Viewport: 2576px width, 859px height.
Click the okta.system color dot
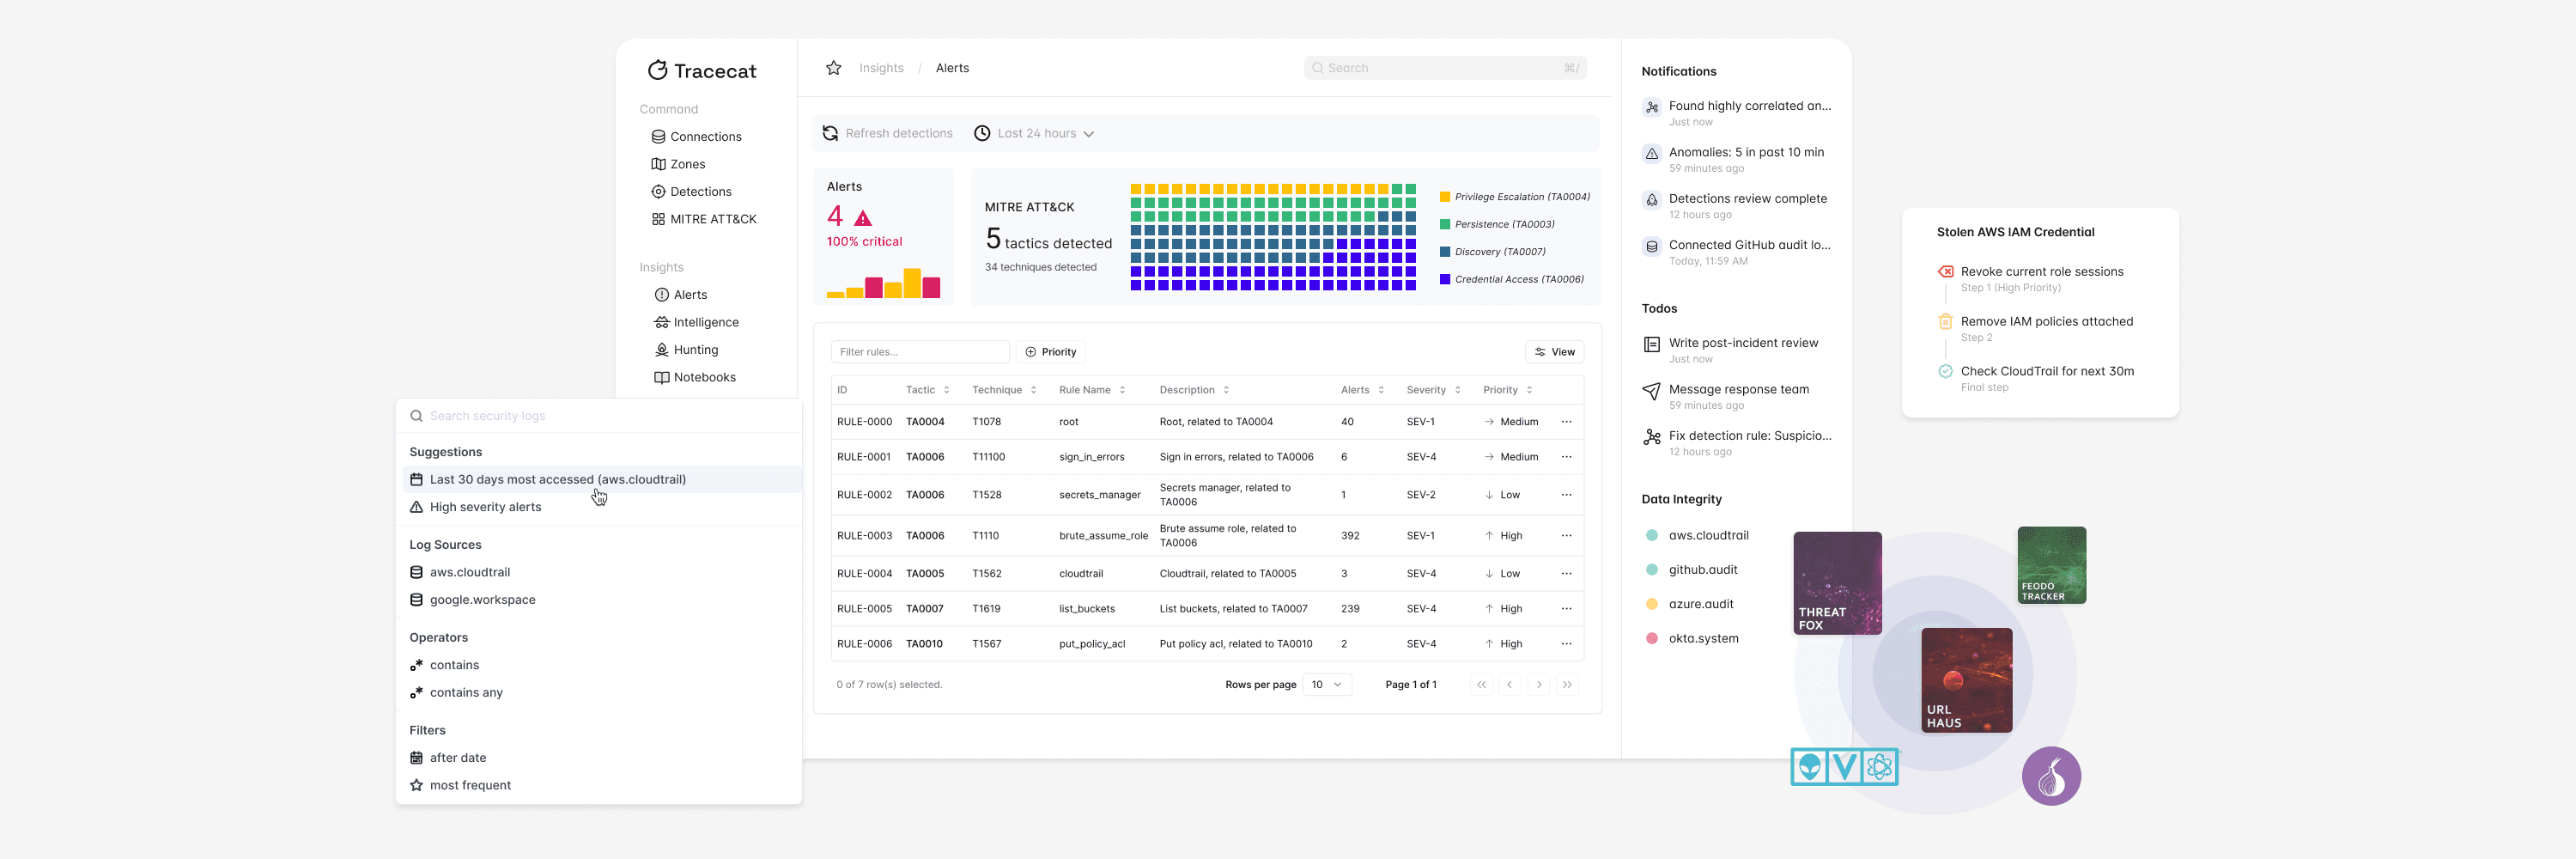pyautogui.click(x=1652, y=638)
